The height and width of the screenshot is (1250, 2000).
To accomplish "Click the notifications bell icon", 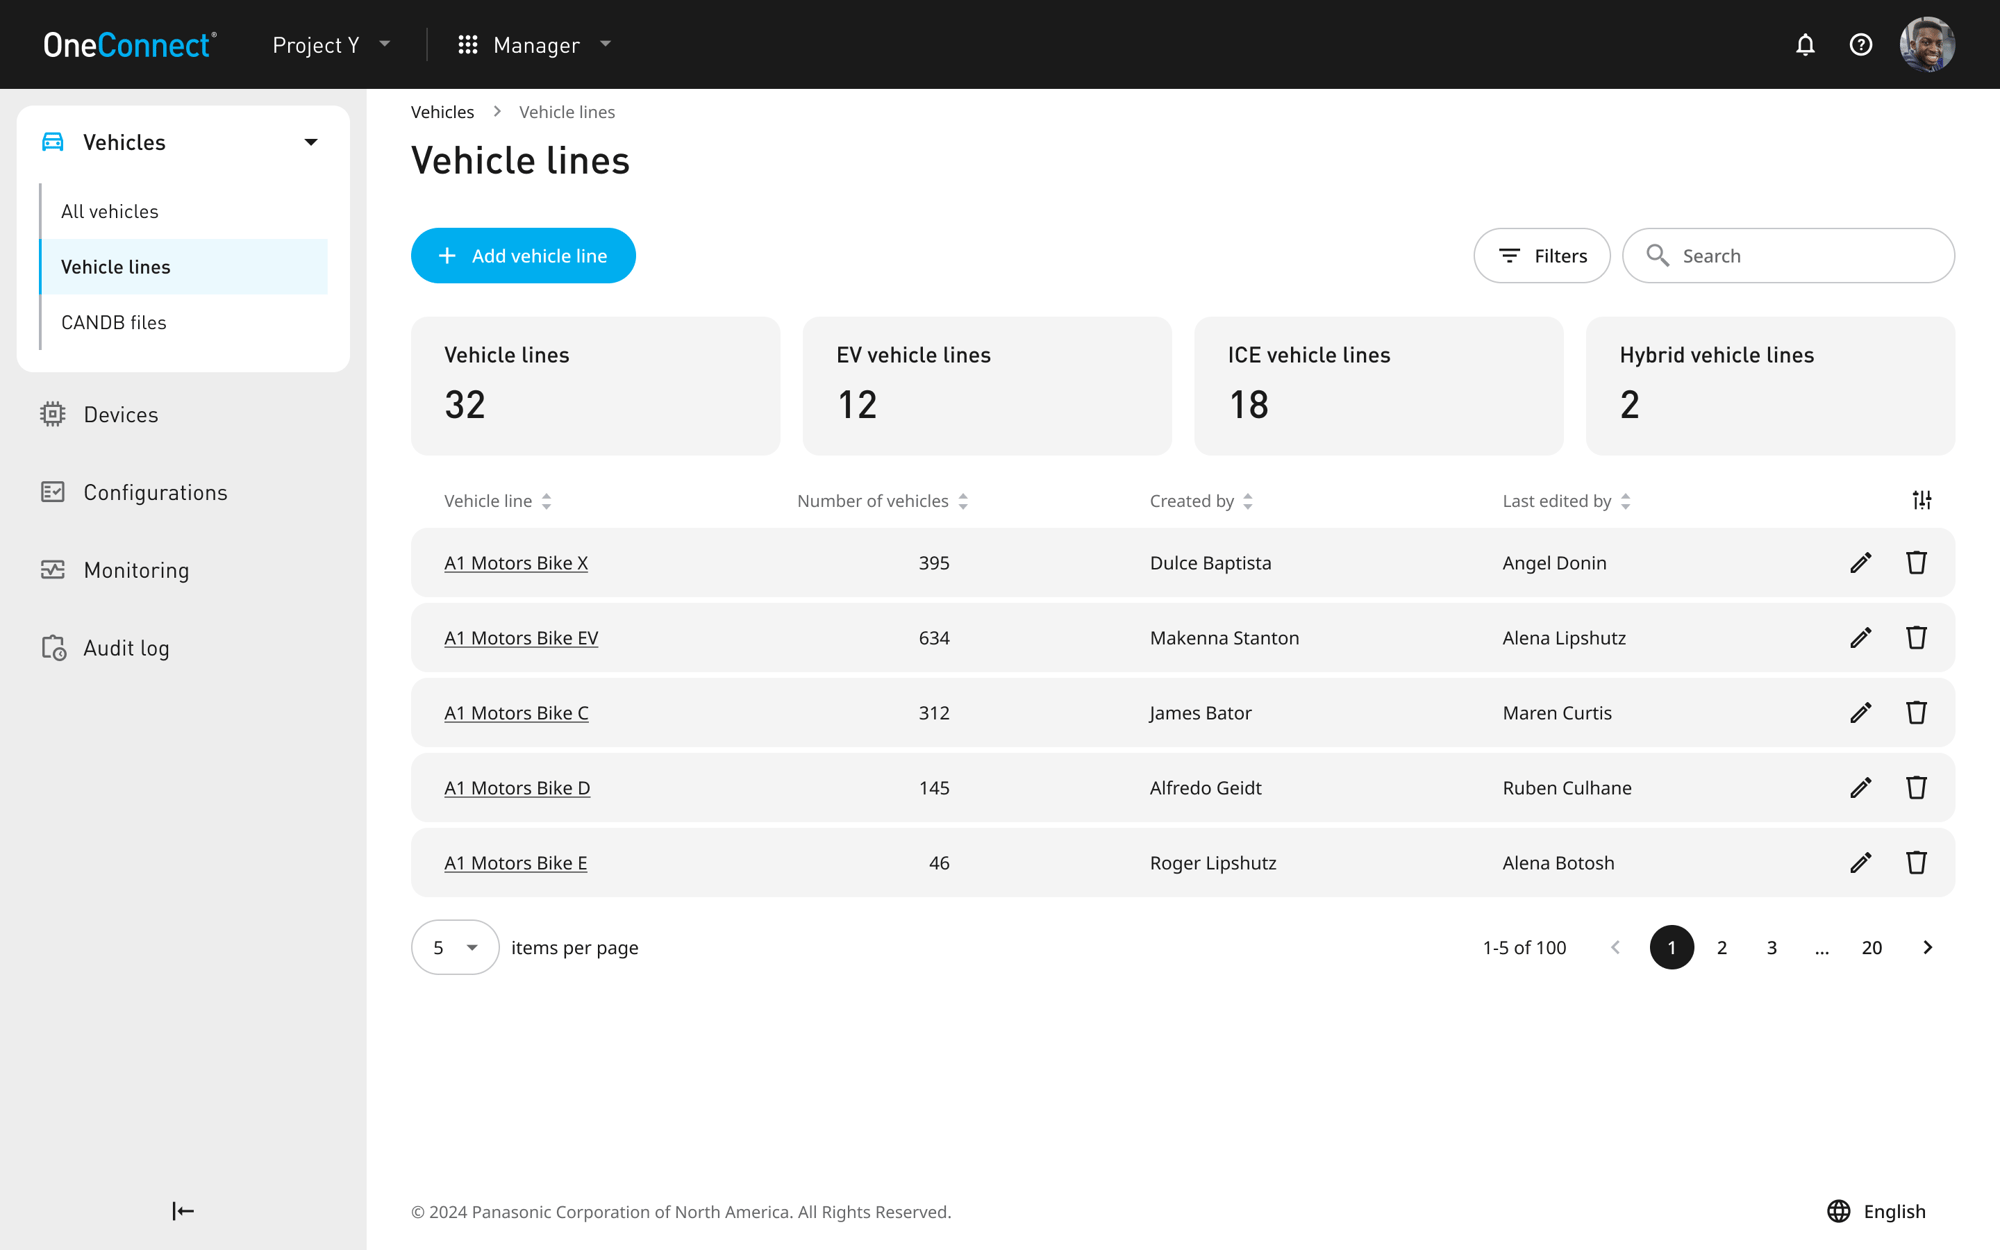I will pyautogui.click(x=1805, y=45).
